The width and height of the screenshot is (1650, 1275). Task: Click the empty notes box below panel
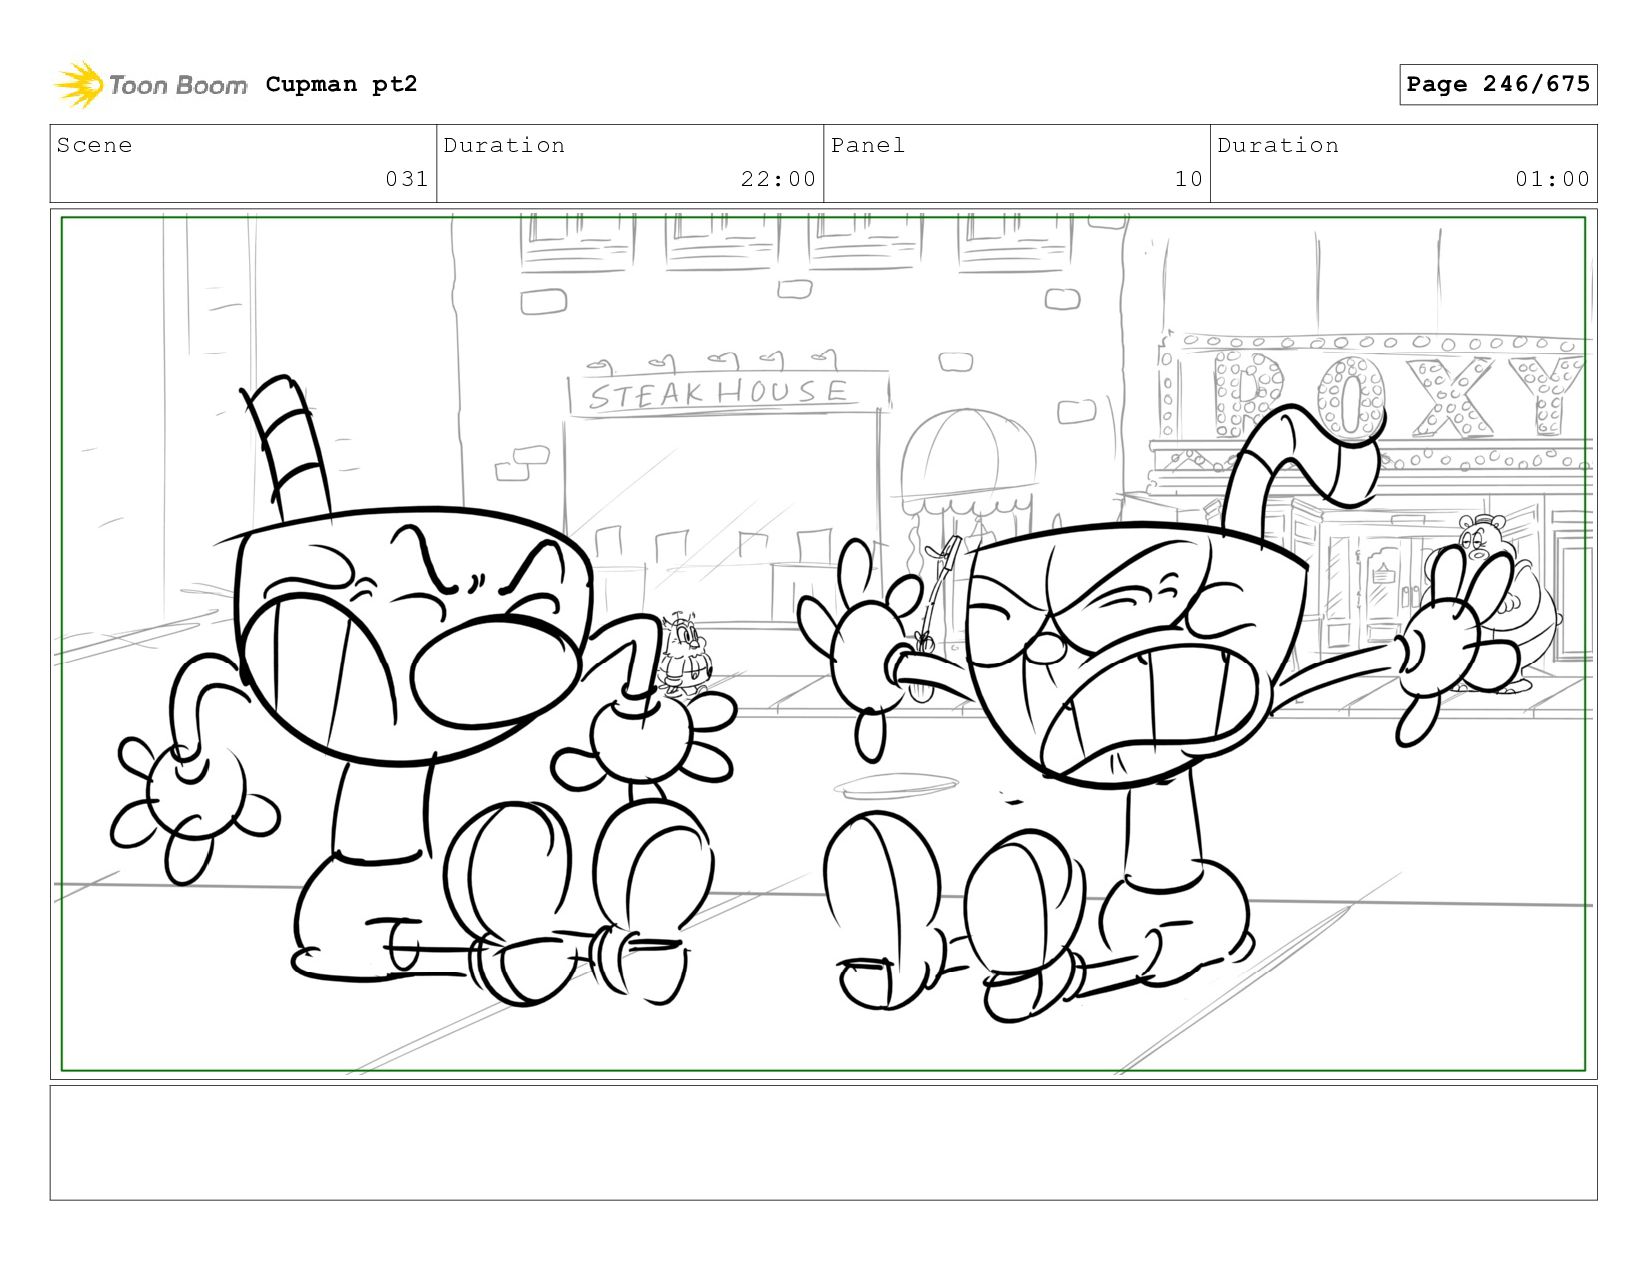823,1143
